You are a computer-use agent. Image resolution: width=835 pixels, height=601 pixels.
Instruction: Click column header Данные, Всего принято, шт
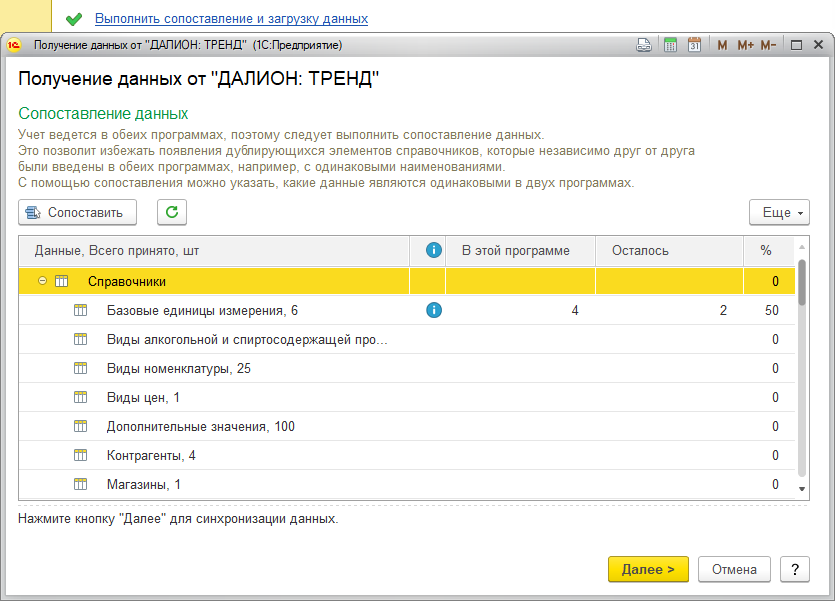click(x=214, y=251)
